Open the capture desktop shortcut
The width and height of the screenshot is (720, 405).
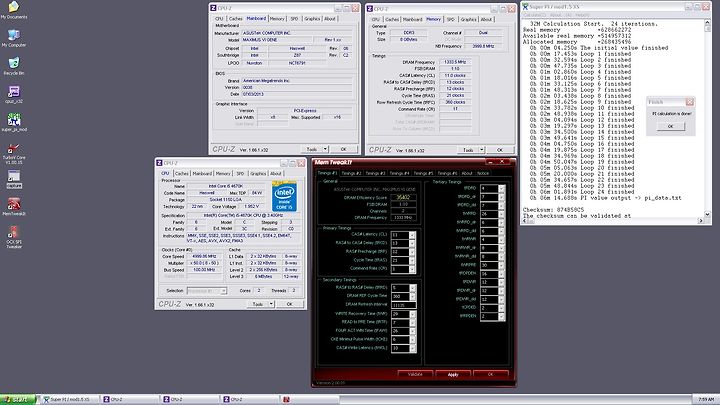14,179
